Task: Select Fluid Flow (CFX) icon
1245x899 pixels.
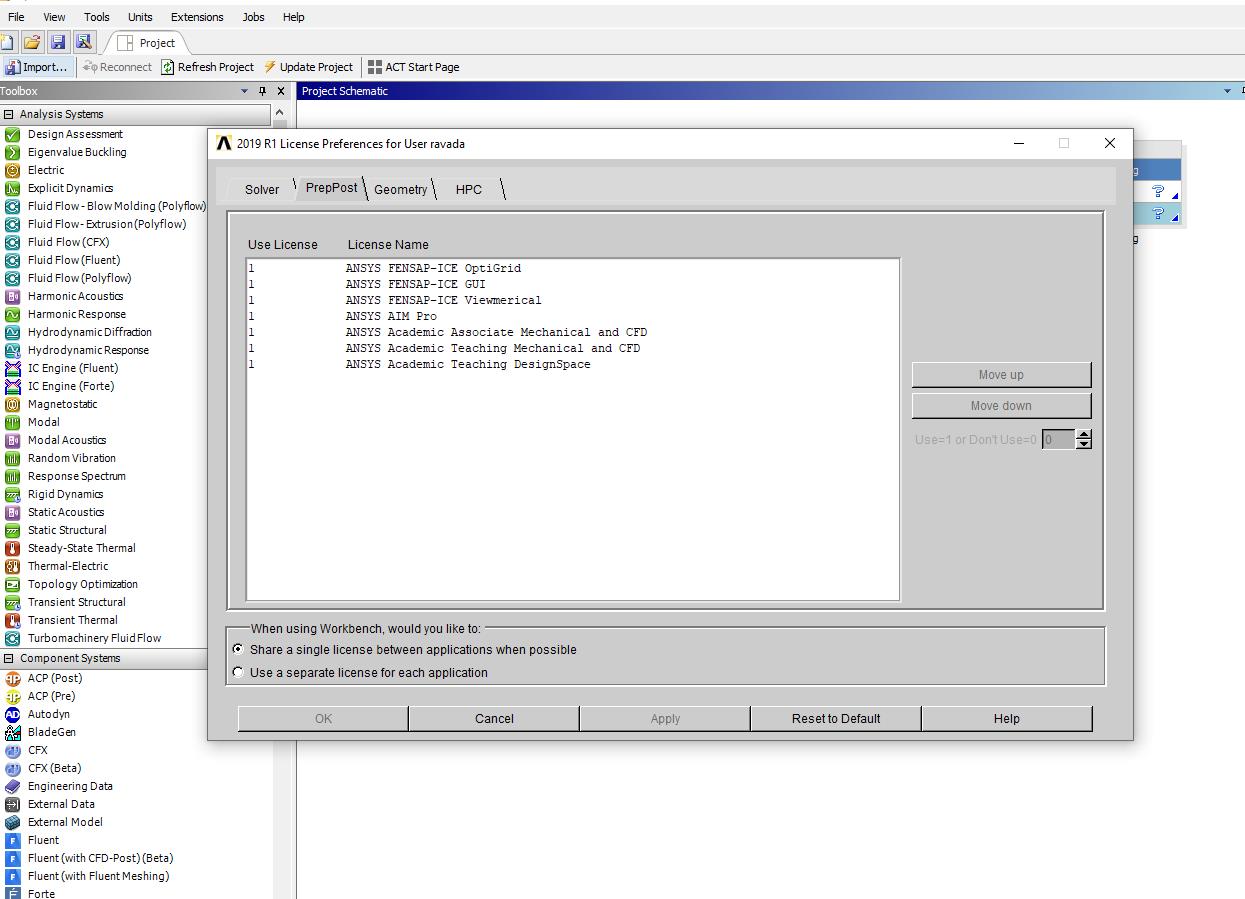Action: tap(12, 242)
